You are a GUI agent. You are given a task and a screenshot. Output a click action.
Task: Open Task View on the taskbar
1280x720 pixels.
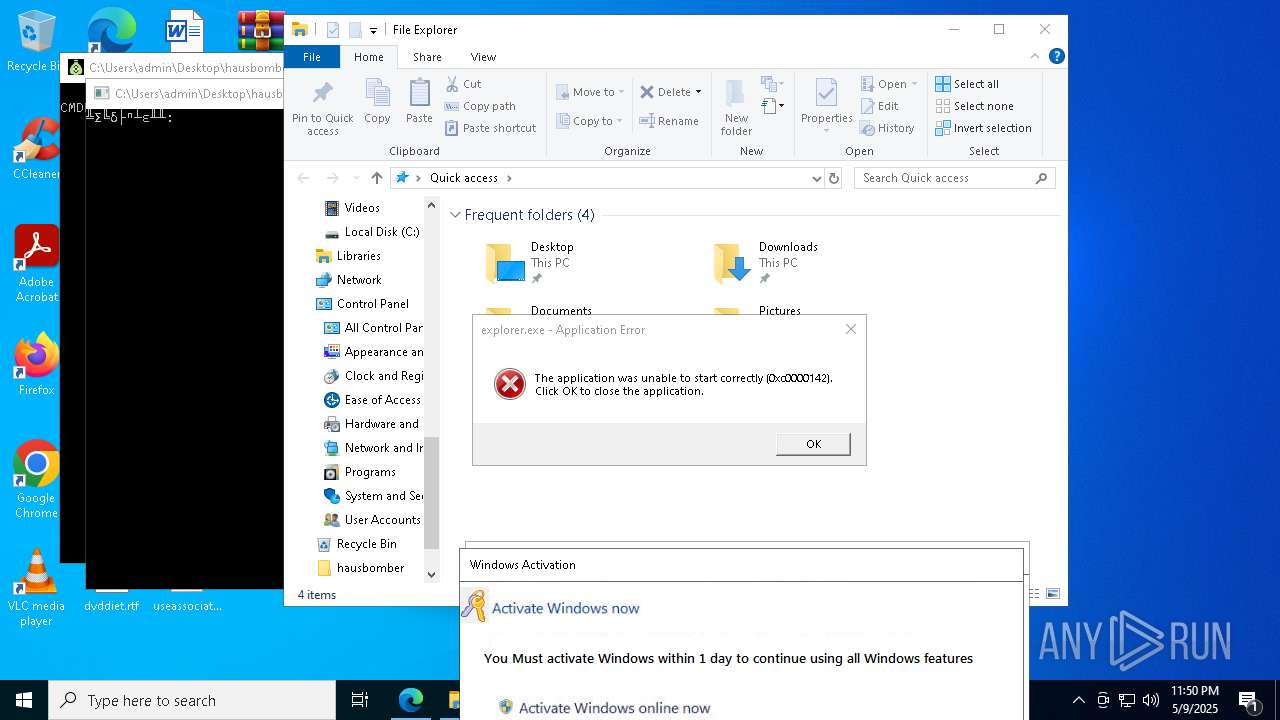(360, 700)
